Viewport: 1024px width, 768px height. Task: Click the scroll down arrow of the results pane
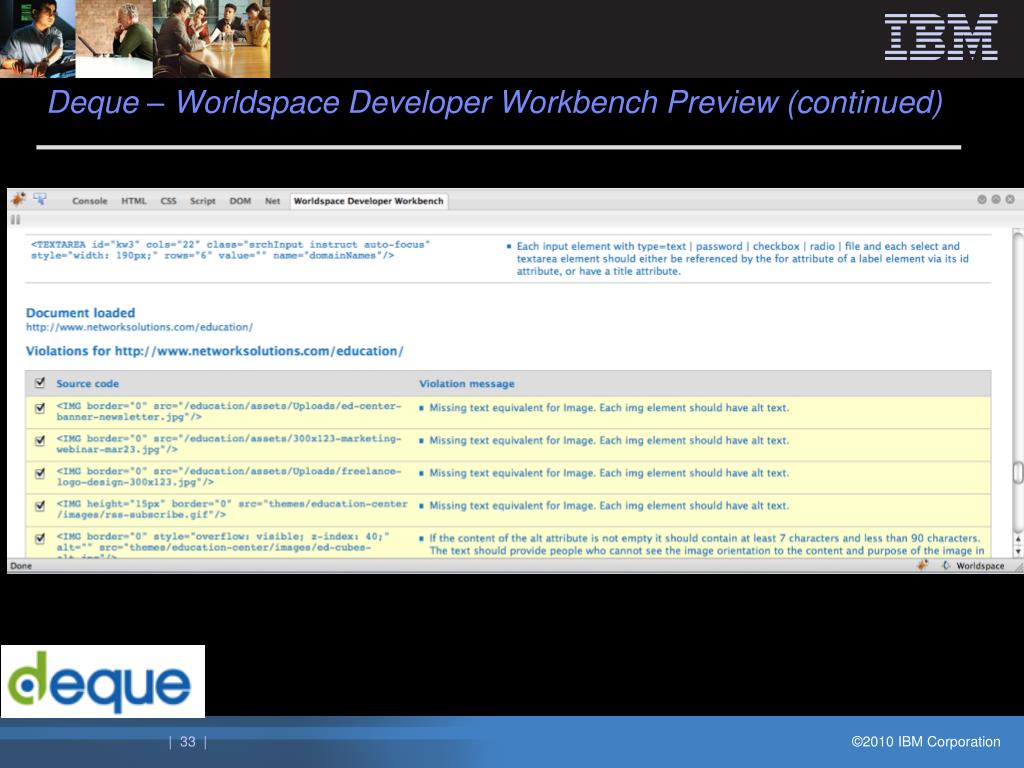1017,552
